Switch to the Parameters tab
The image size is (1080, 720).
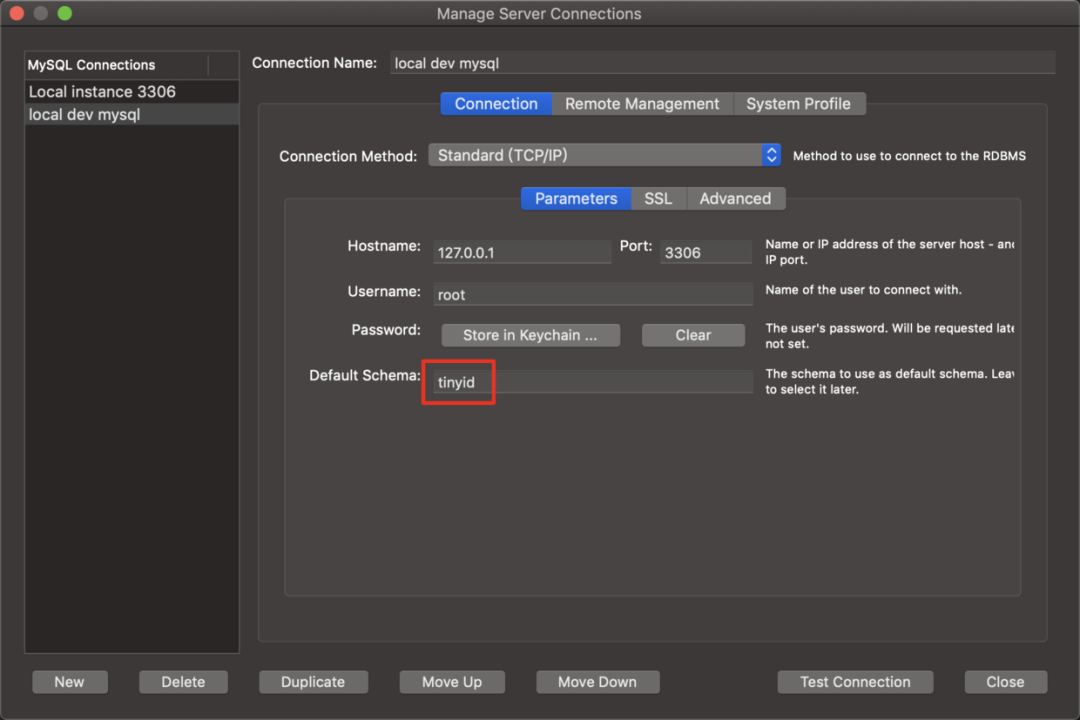click(576, 198)
